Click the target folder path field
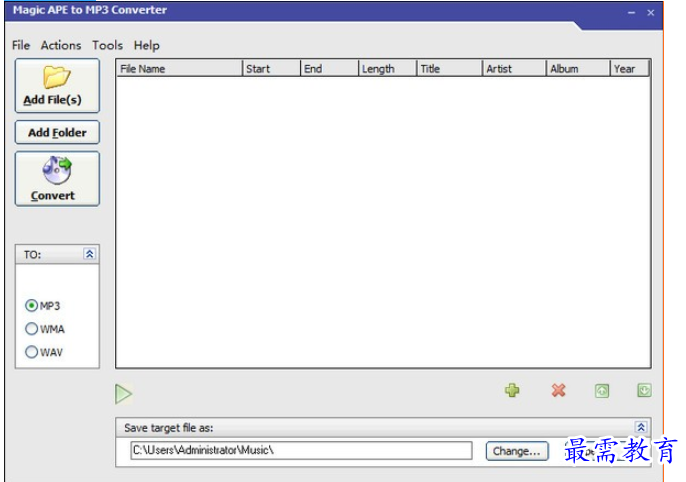The height and width of the screenshot is (482, 686). [301, 450]
